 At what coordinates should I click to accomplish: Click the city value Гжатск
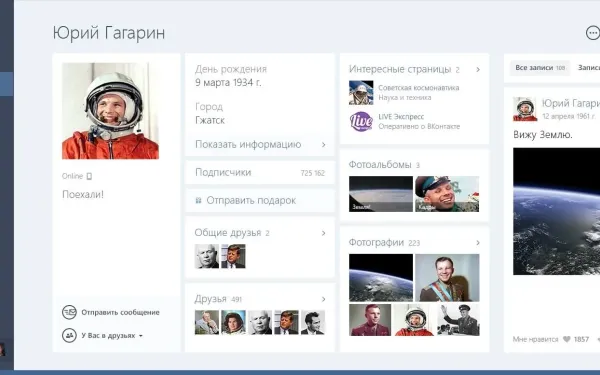pos(210,120)
